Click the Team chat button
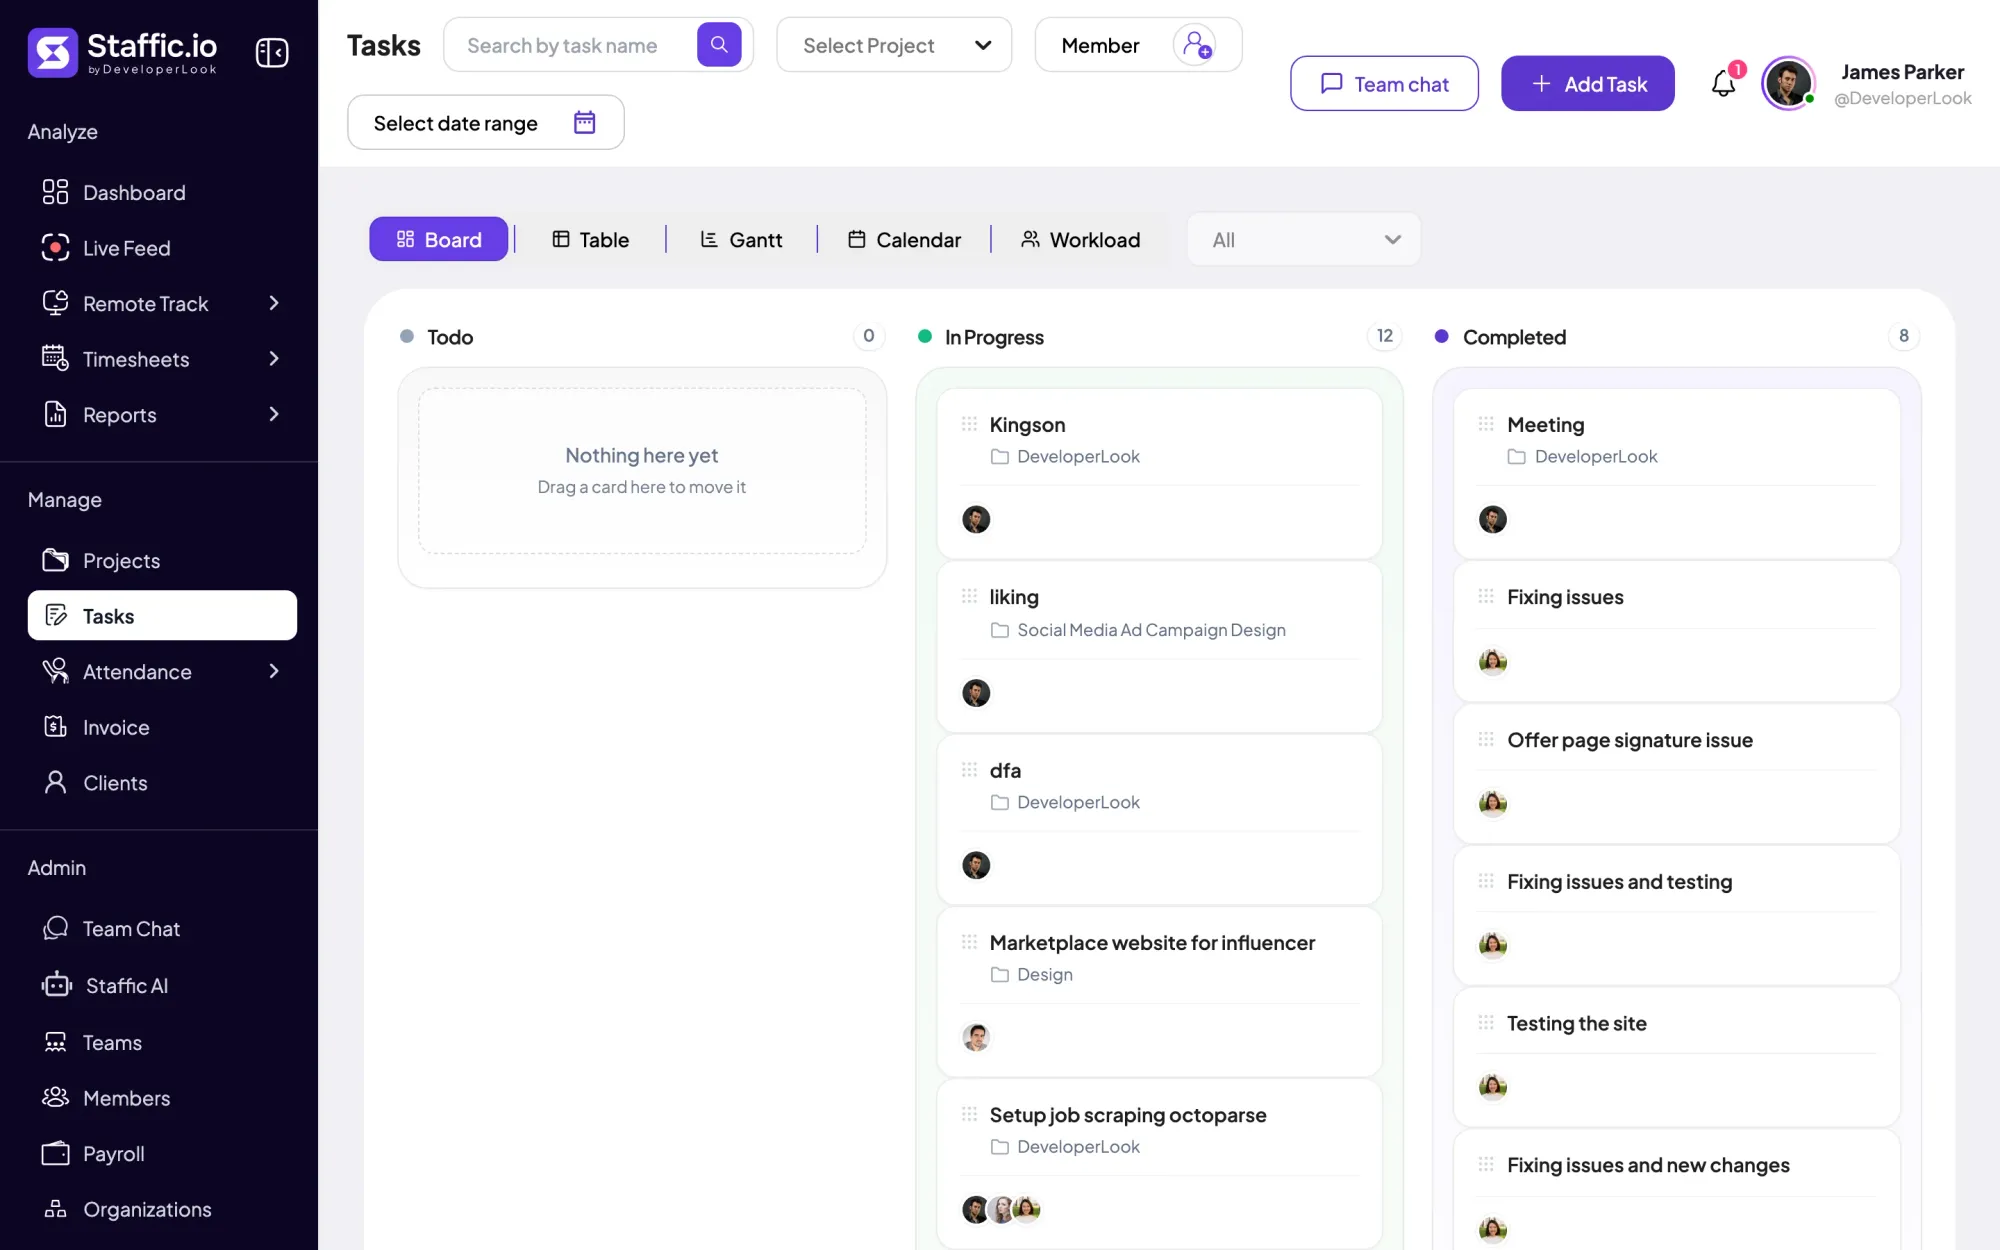 (x=1384, y=83)
